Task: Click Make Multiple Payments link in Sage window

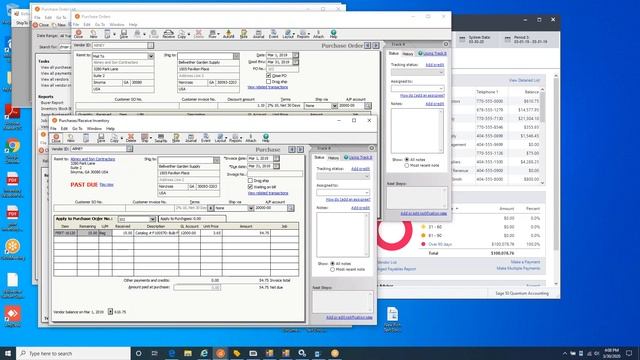Action: point(518,269)
